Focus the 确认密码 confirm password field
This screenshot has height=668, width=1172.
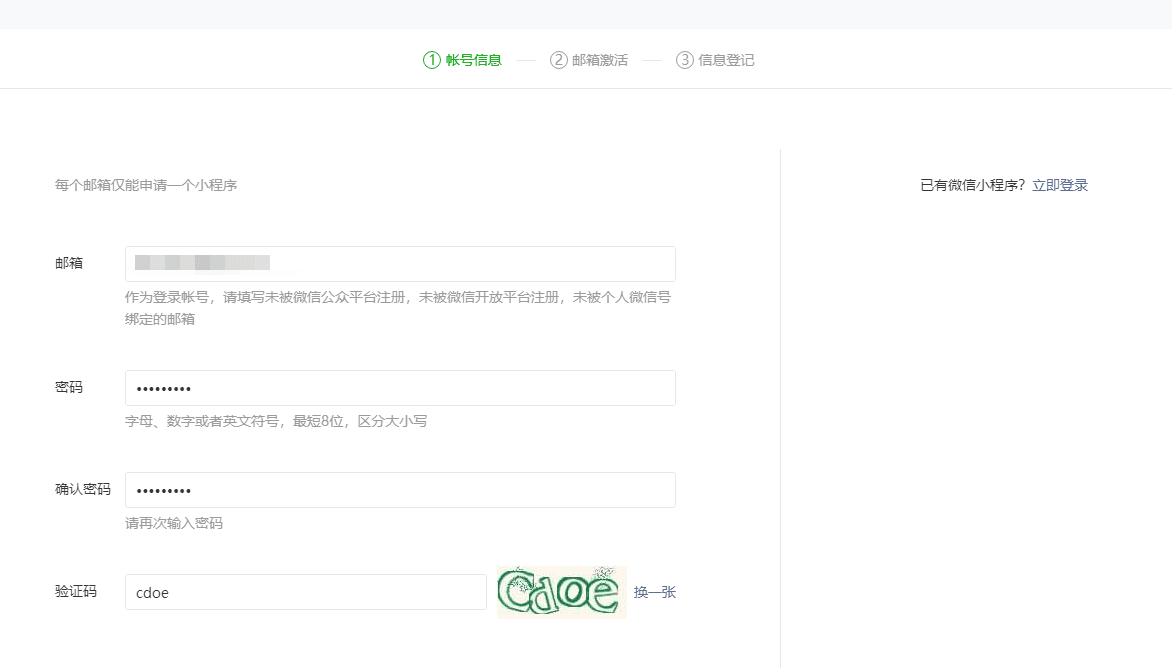400,490
